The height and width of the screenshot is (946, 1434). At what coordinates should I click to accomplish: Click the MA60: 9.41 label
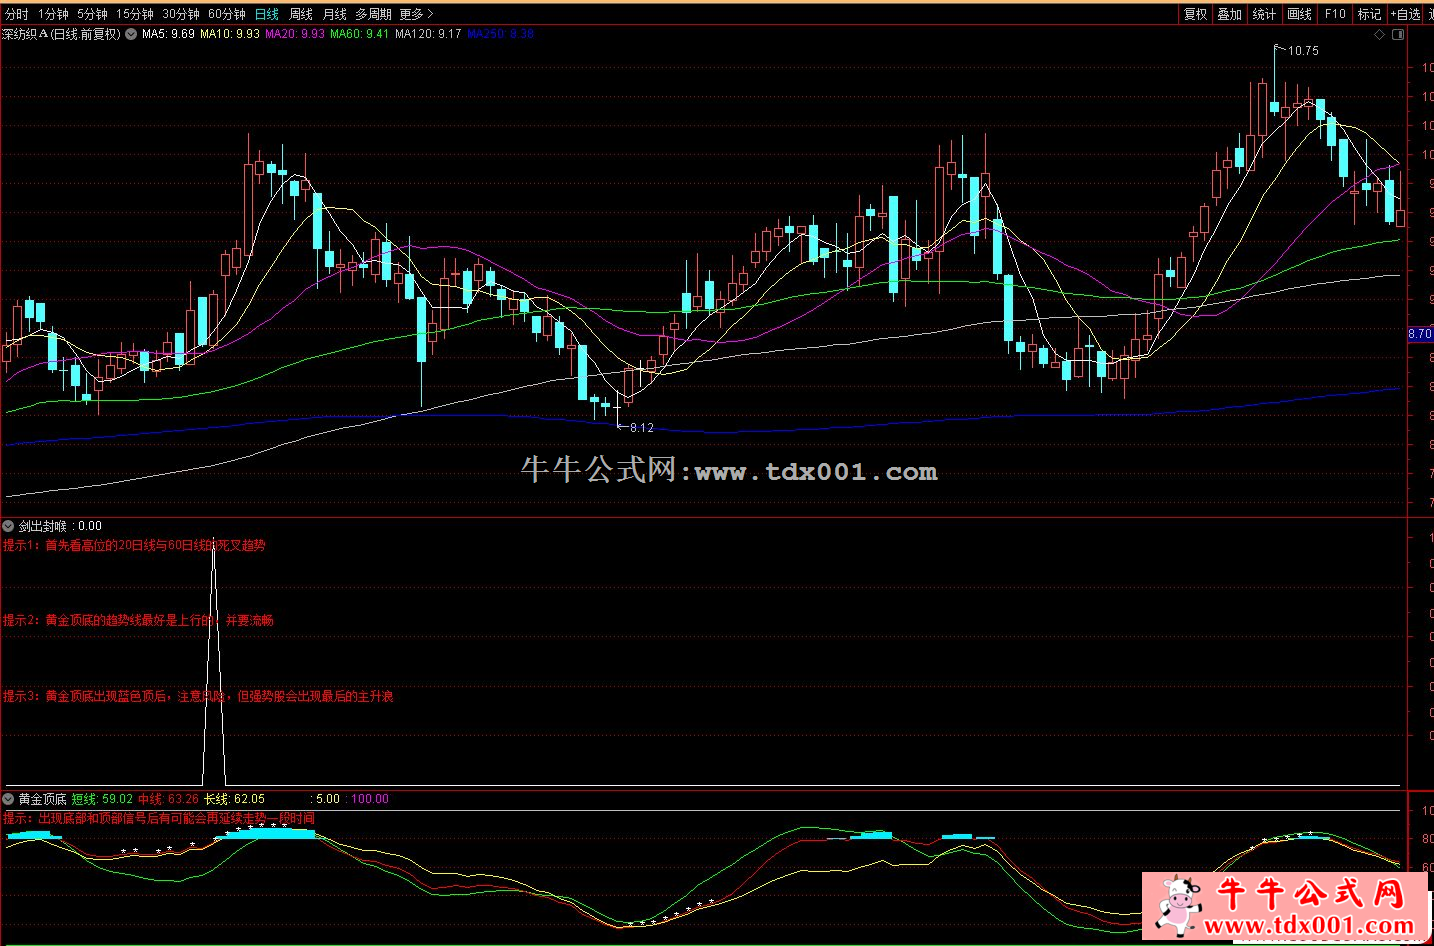click(359, 34)
